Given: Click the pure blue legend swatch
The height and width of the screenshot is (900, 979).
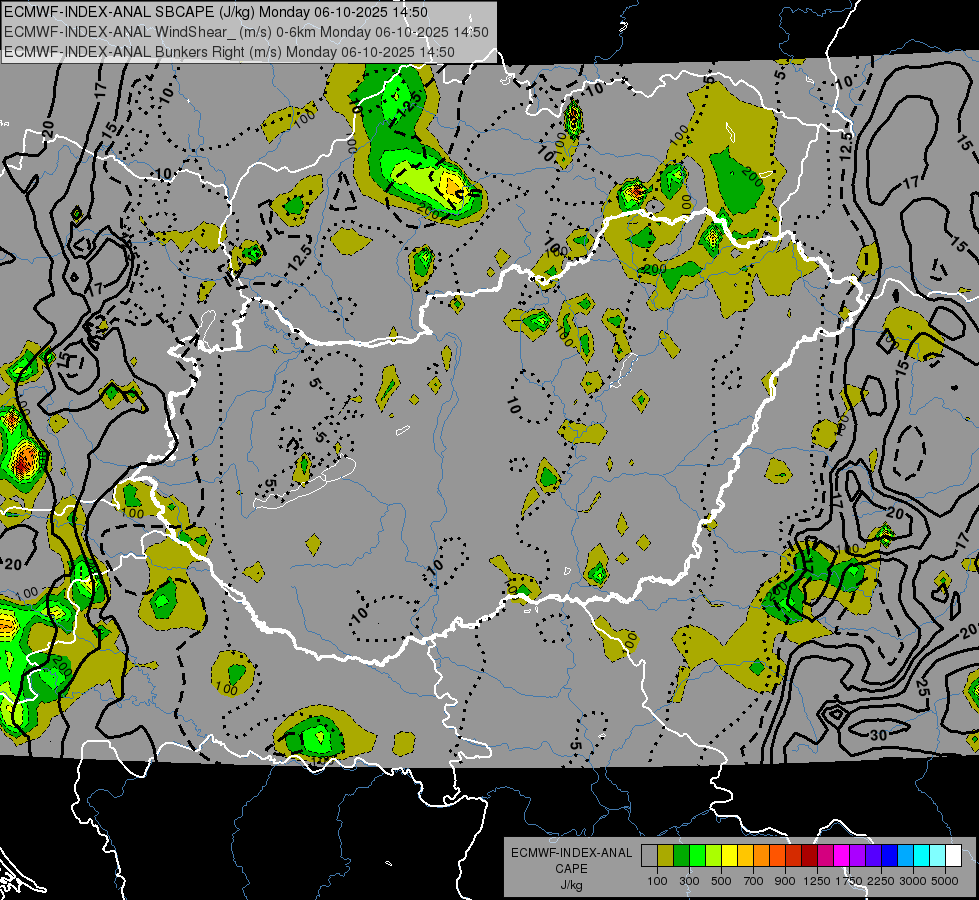Looking at the screenshot, I should 890,856.
